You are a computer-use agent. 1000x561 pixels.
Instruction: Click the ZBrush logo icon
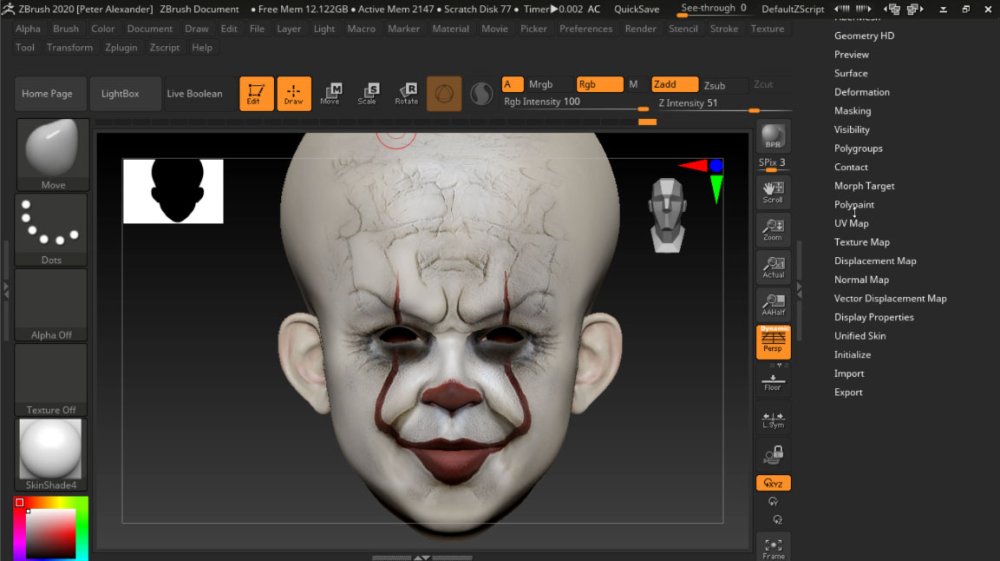point(8,8)
